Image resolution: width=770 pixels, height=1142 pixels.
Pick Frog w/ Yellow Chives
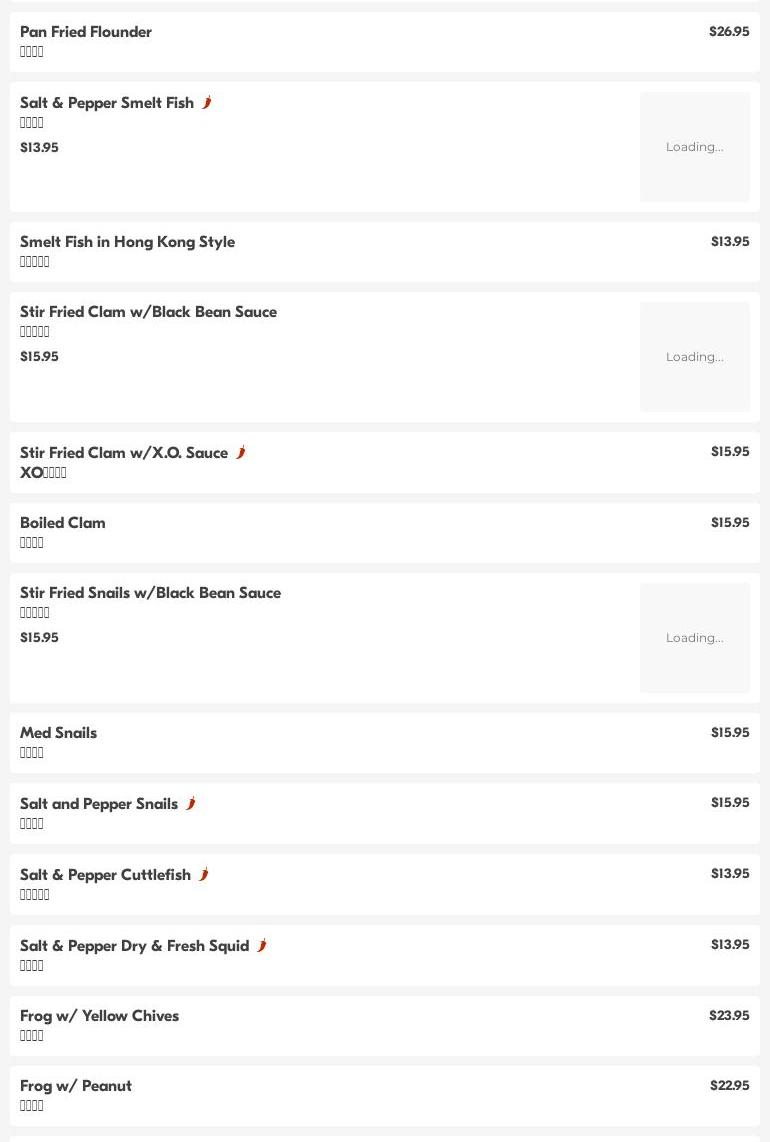pos(100,1016)
